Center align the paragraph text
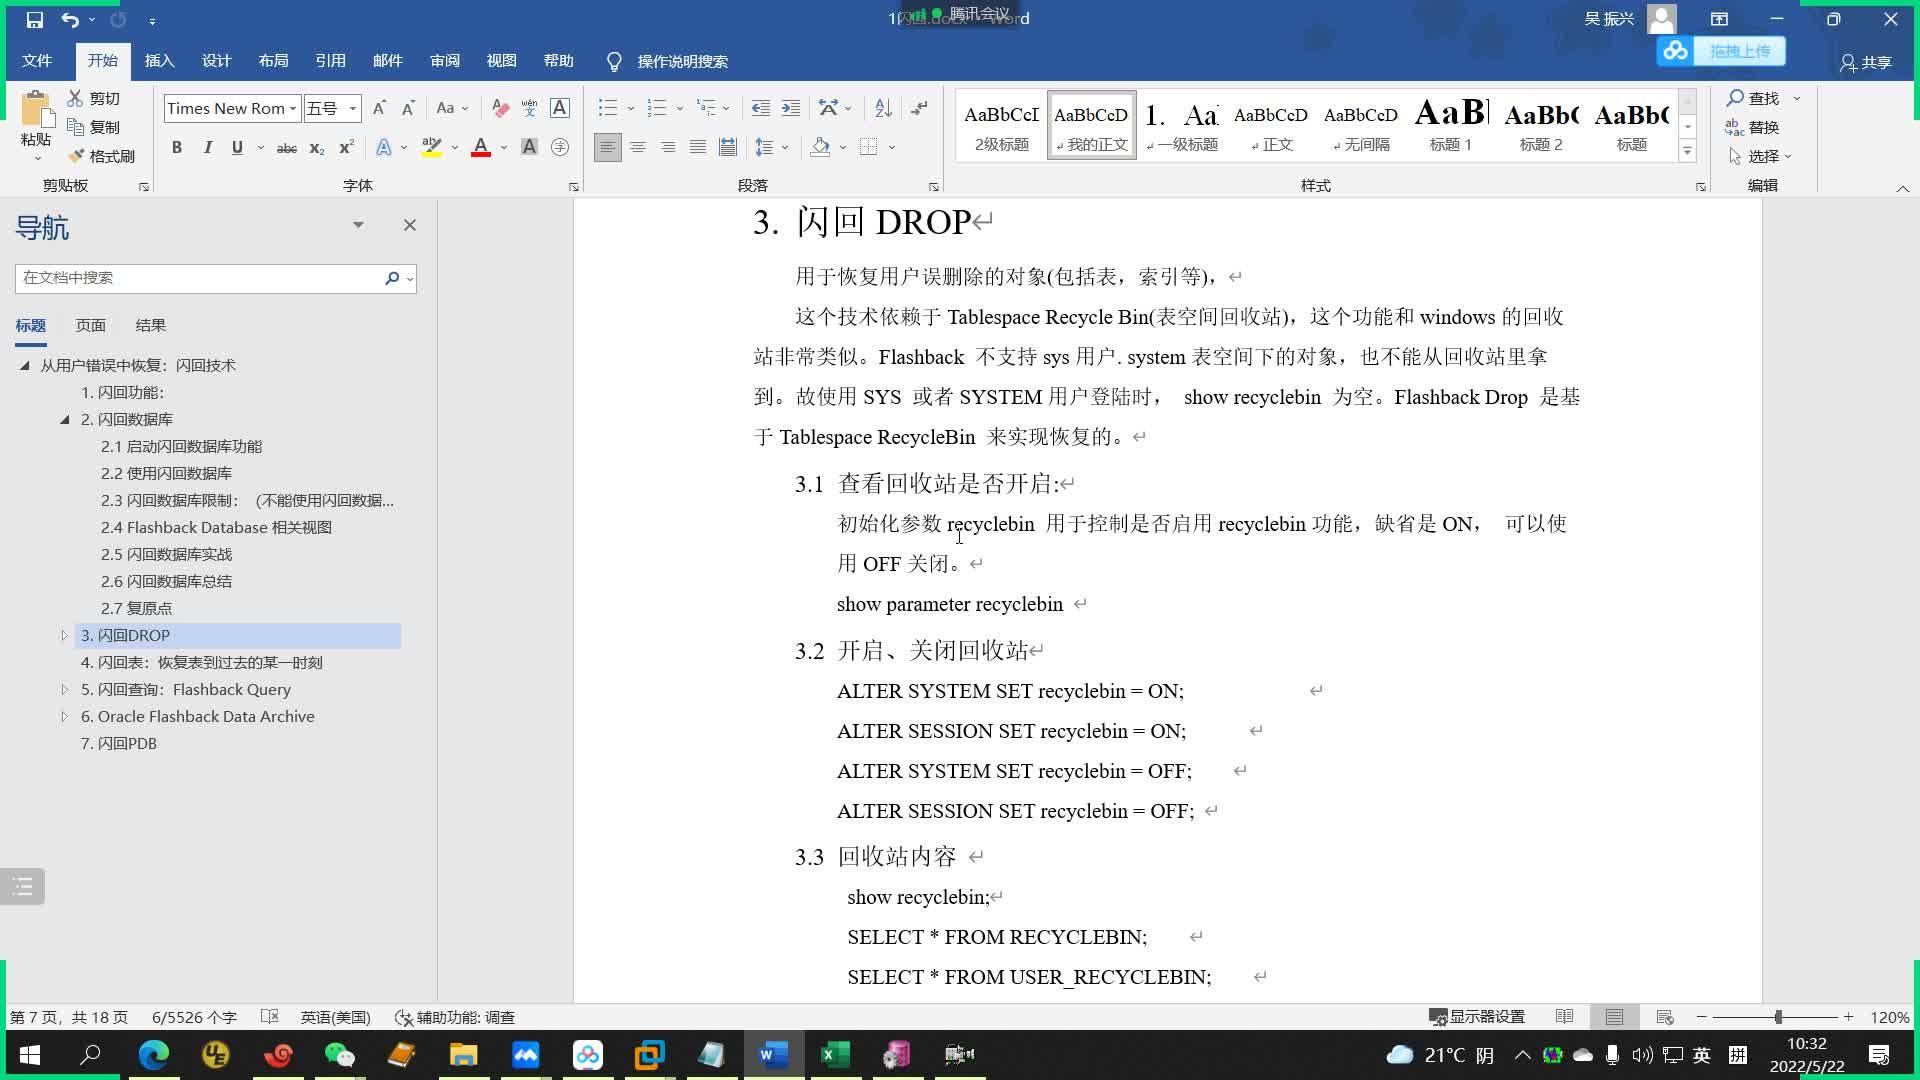The height and width of the screenshot is (1080, 1920). click(637, 148)
